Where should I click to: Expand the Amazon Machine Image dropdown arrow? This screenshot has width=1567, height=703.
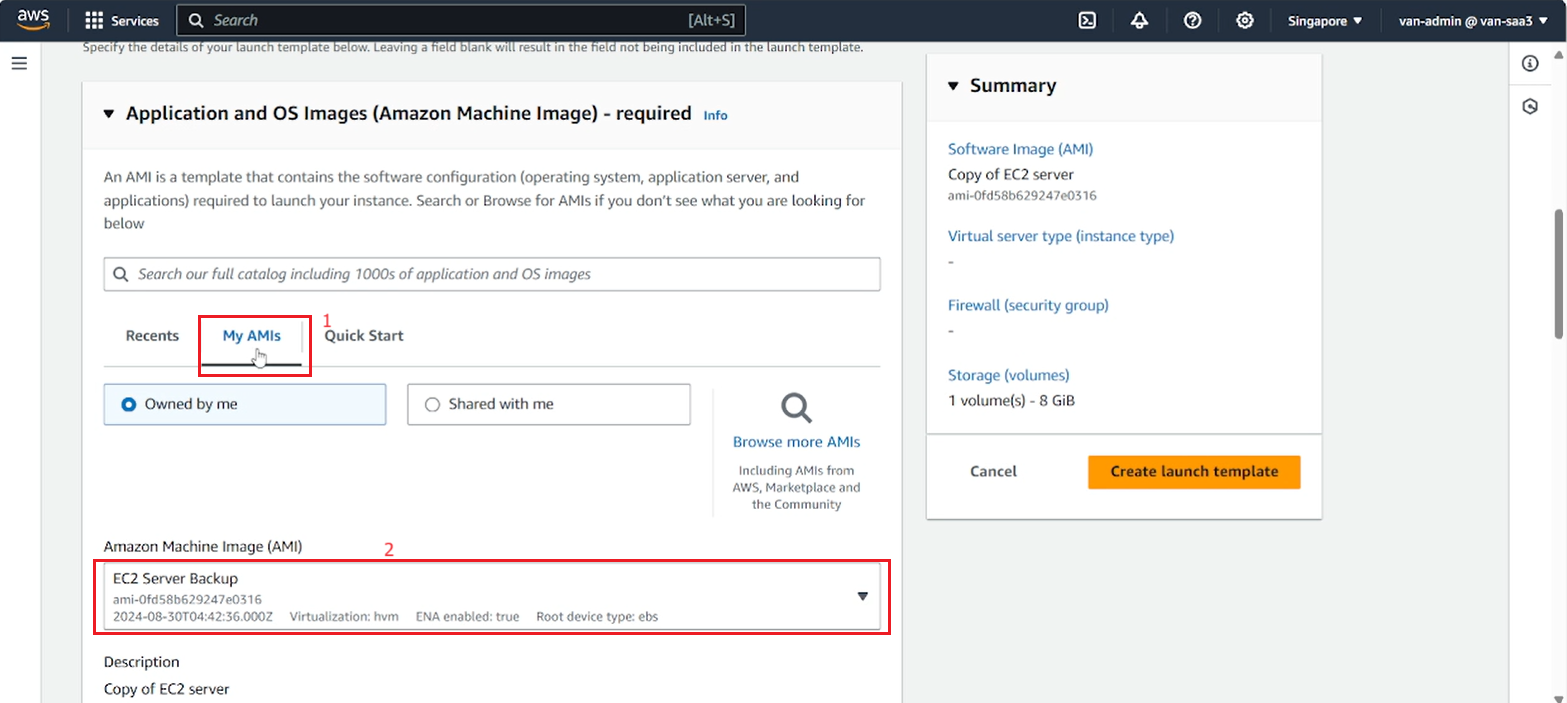(x=862, y=596)
